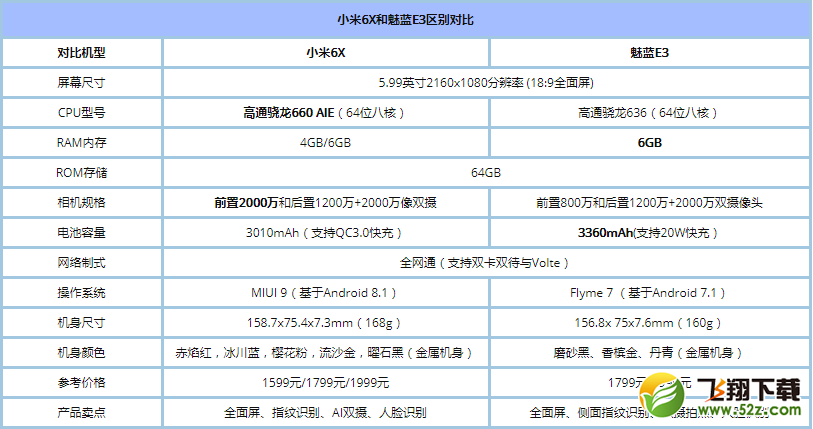The width and height of the screenshot is (813, 429).
Task: Click the 5.99英寸2160x1080分辨率 cell
Action: coord(486,82)
